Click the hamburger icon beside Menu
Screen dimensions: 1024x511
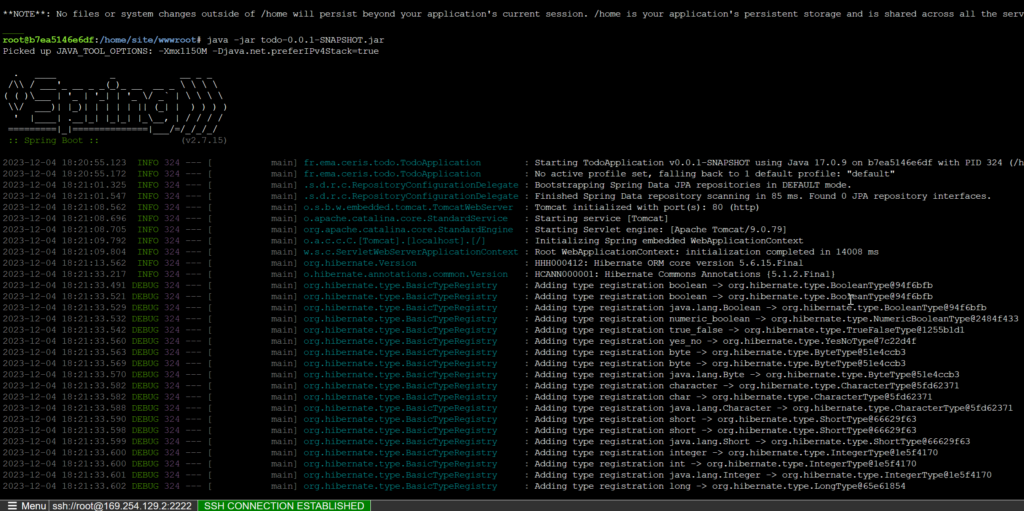pos(13,506)
